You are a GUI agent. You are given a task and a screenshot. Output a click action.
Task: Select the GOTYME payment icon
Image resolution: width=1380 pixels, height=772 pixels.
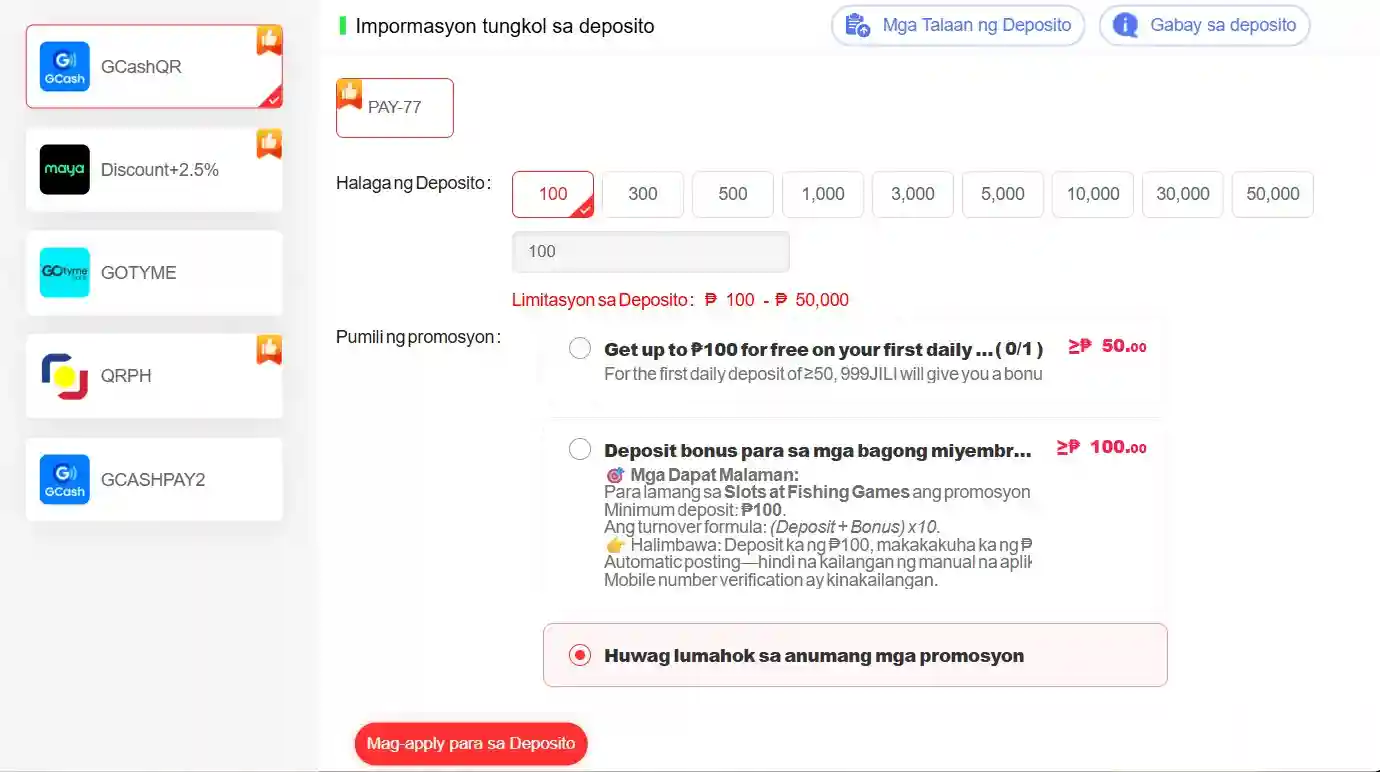[63, 272]
